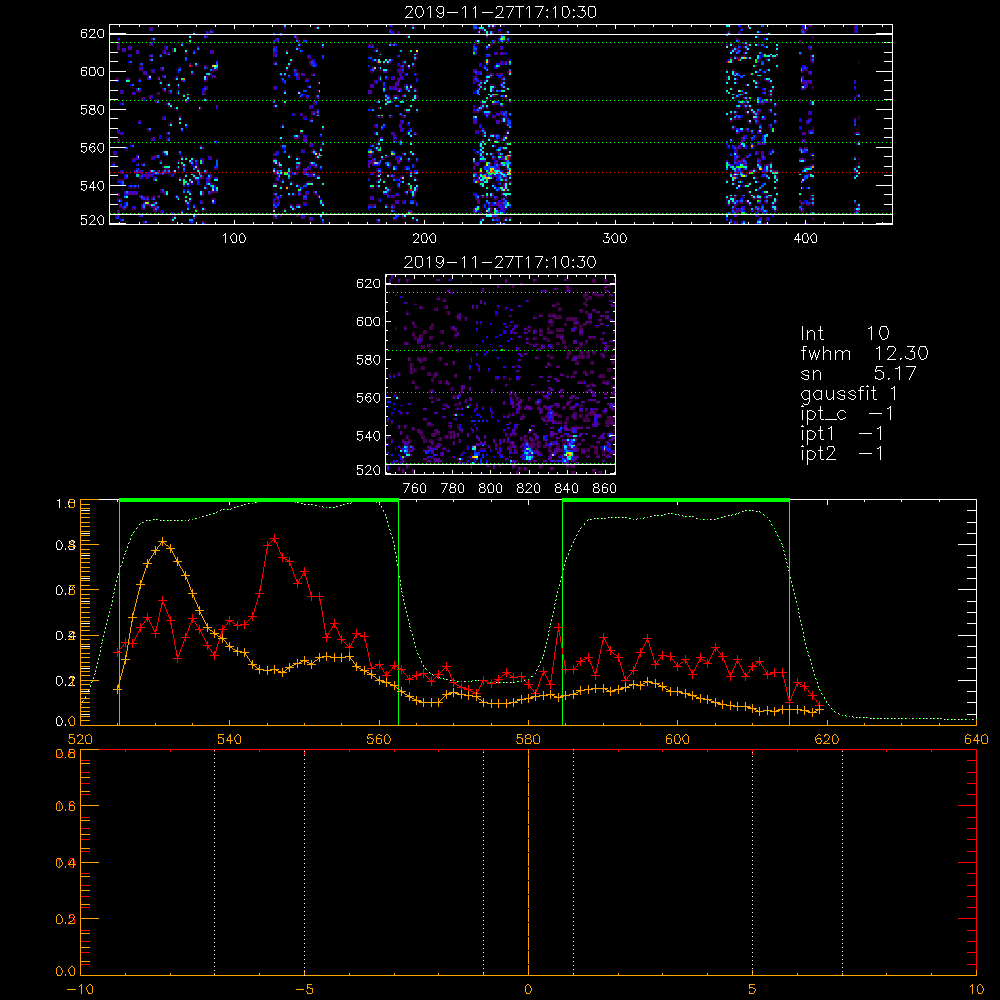Click the red curve's peak near 546
Screen dimensions: 1000x1000
click(274, 539)
